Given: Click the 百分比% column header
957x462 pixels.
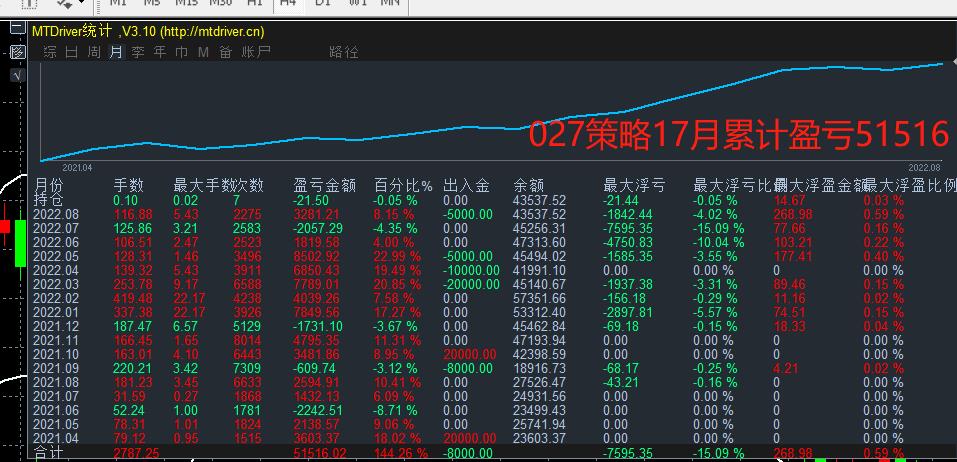Looking at the screenshot, I should pyautogui.click(x=403, y=185).
